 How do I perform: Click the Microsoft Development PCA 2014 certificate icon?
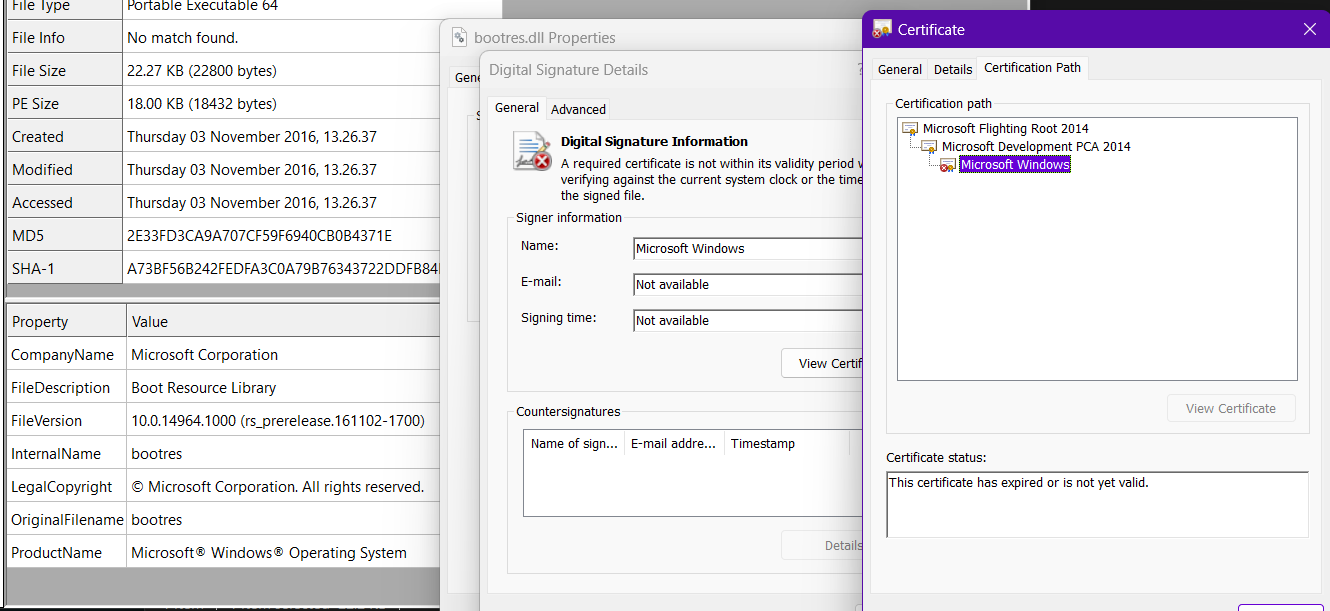click(929, 147)
